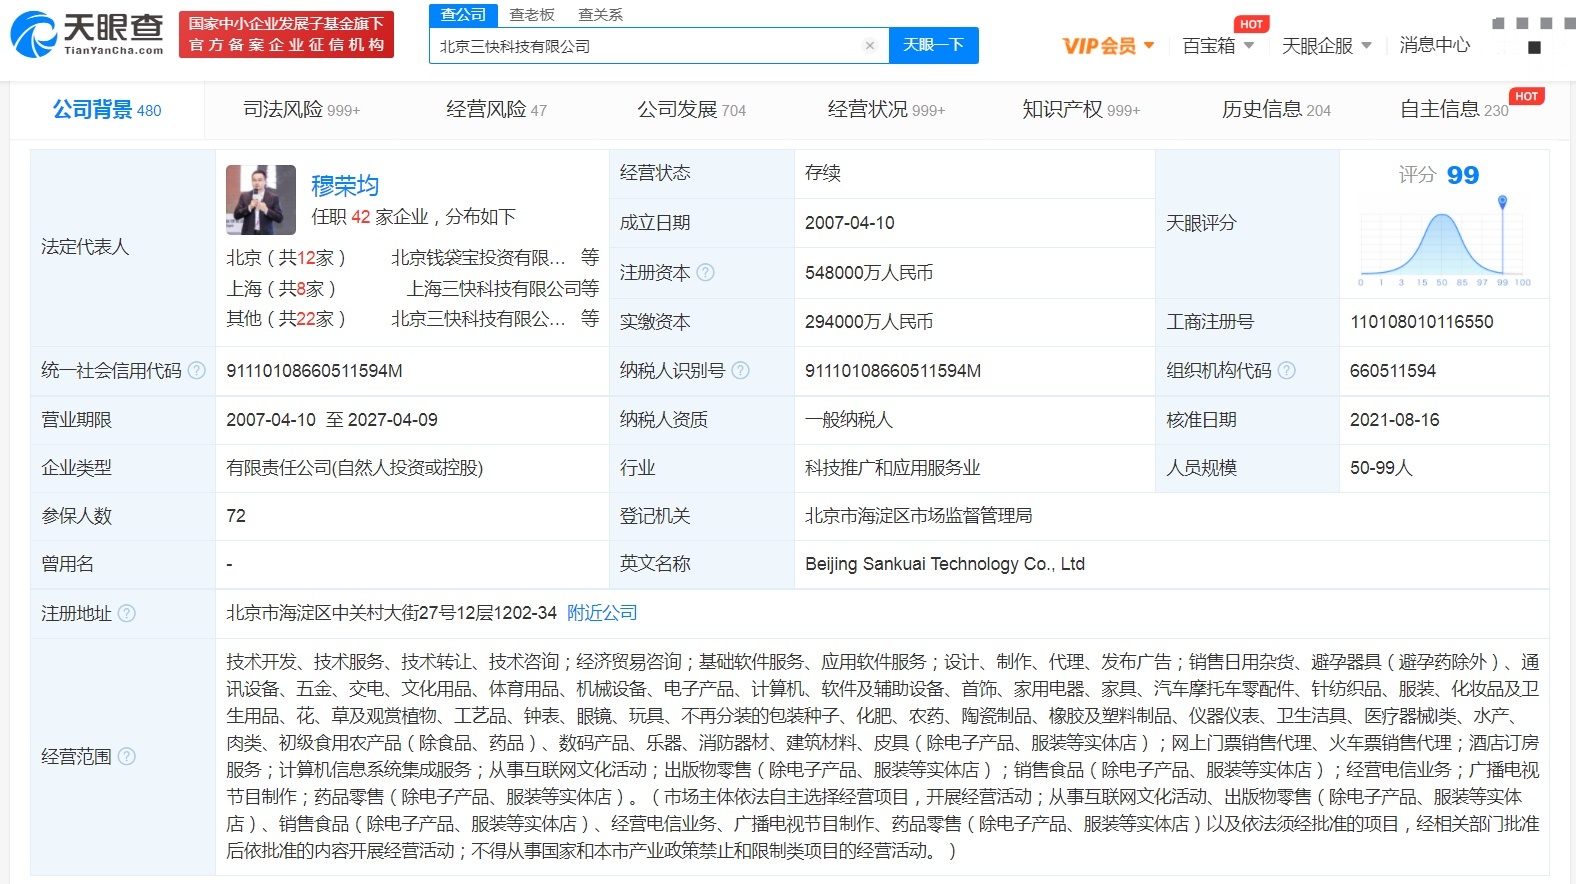The image size is (1576, 884).
Task: Open help icon next to 注册资本
Action: pyautogui.click(x=706, y=272)
